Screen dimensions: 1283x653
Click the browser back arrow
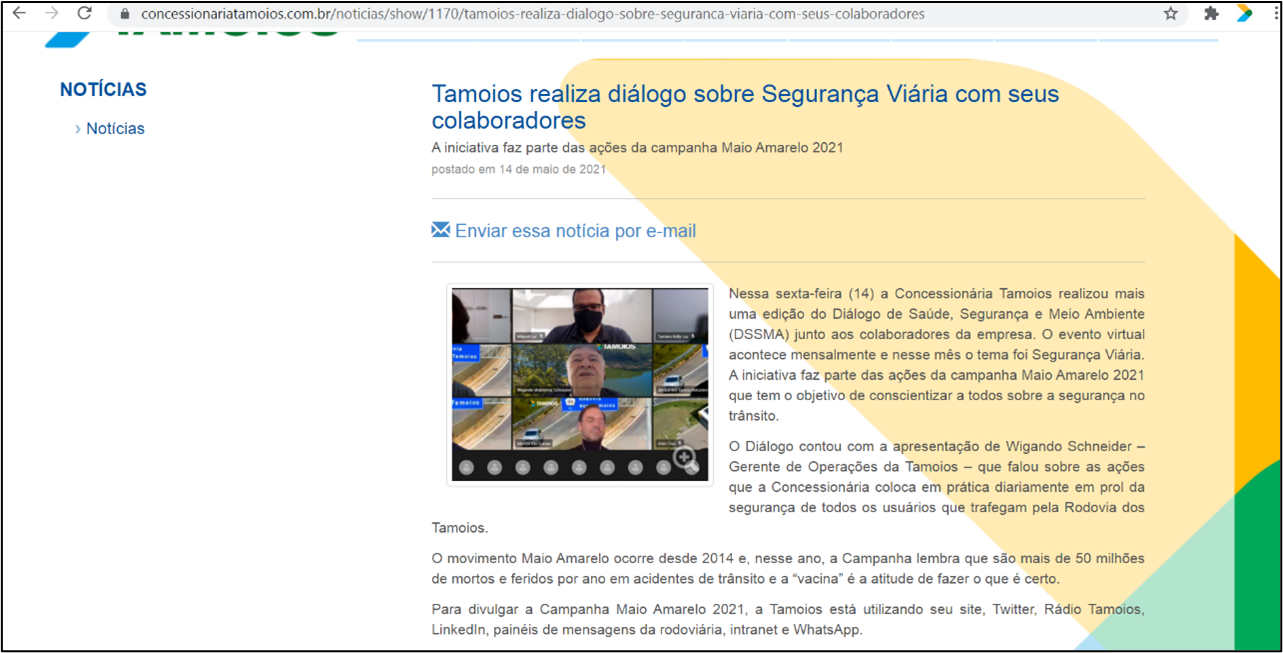click(19, 14)
